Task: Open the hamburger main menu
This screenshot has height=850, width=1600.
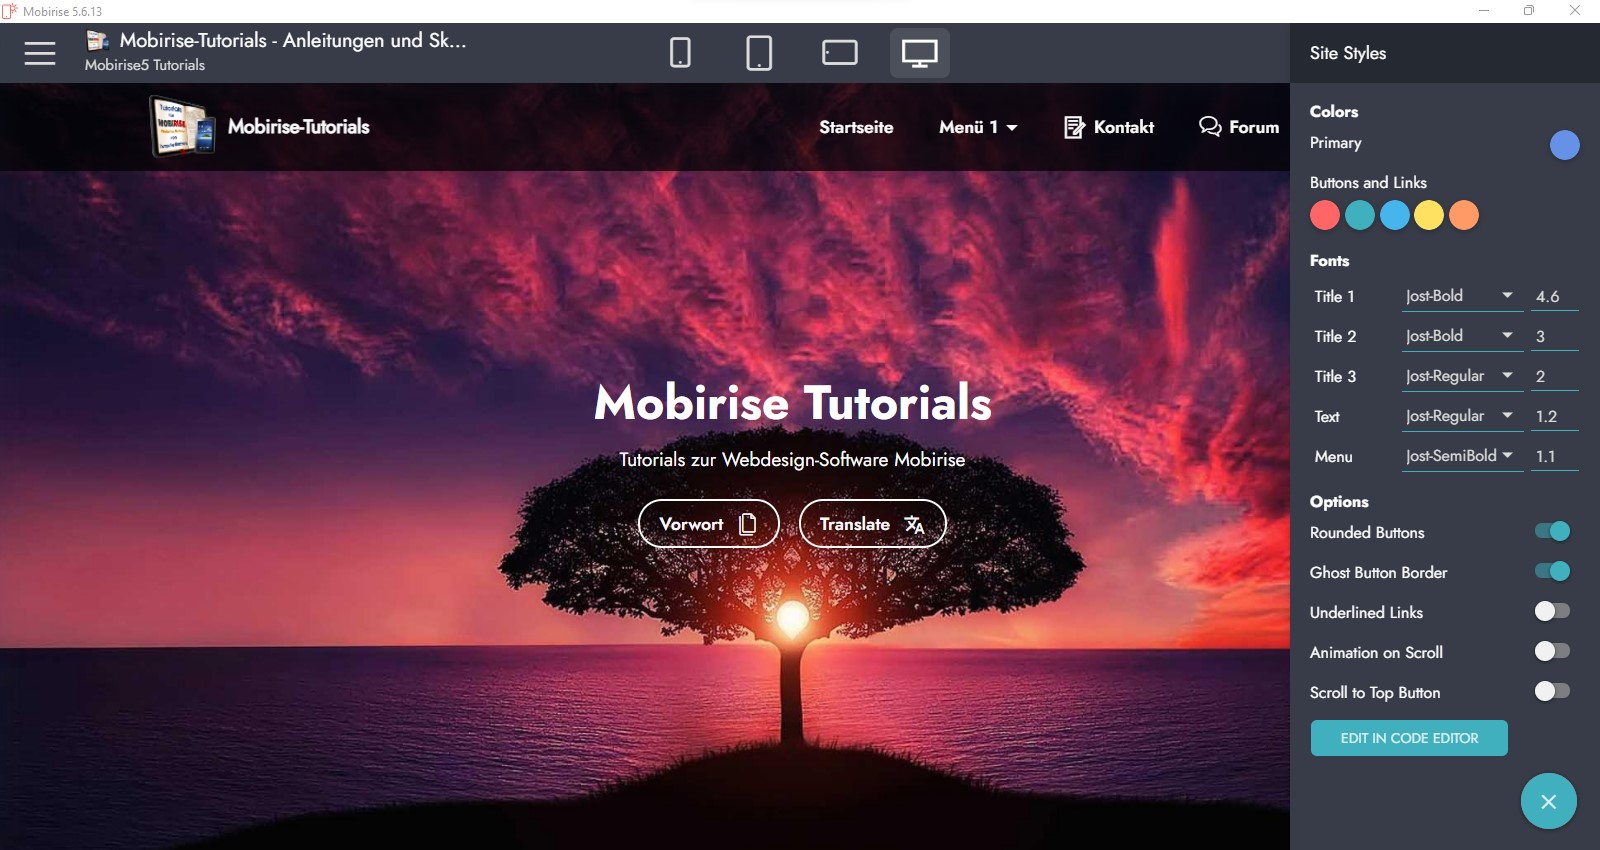Action: (x=40, y=53)
